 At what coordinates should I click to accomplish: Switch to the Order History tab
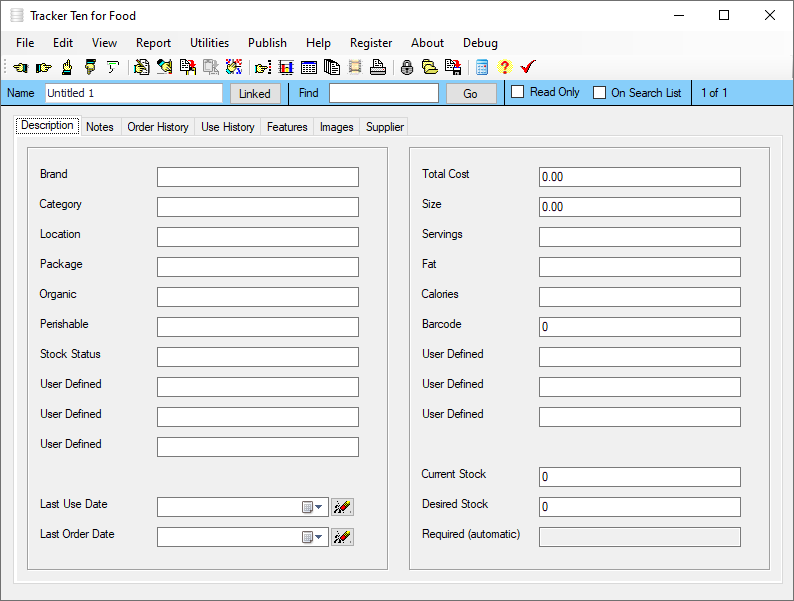[158, 127]
